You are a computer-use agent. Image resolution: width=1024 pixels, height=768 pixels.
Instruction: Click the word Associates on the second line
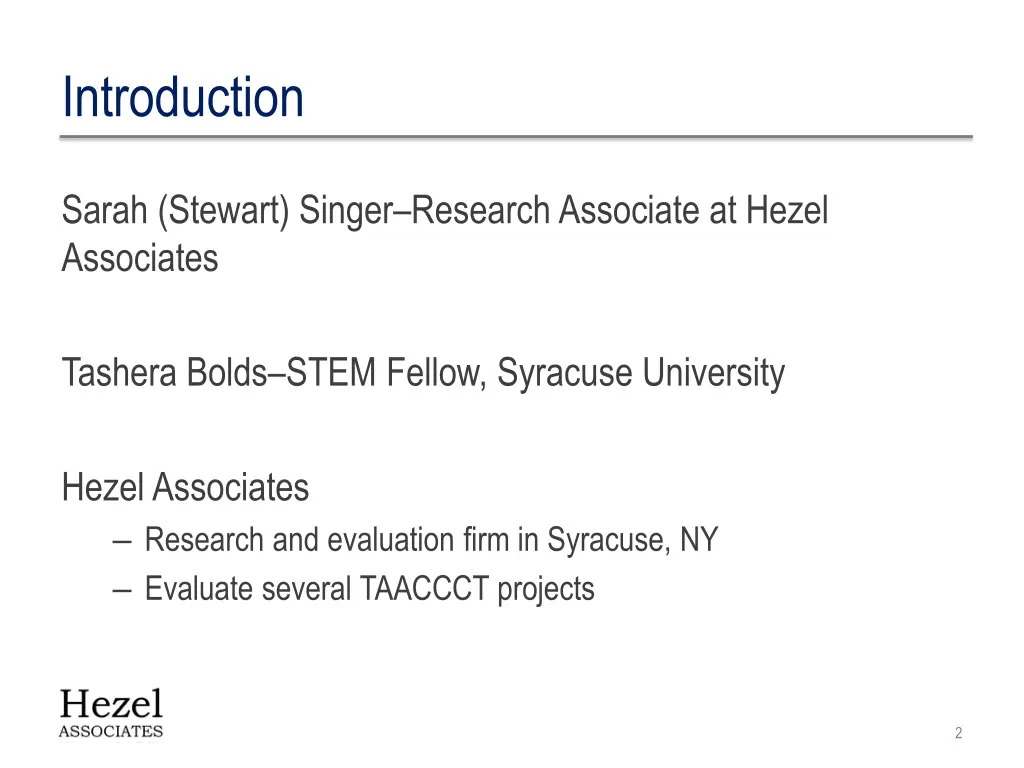point(140,258)
